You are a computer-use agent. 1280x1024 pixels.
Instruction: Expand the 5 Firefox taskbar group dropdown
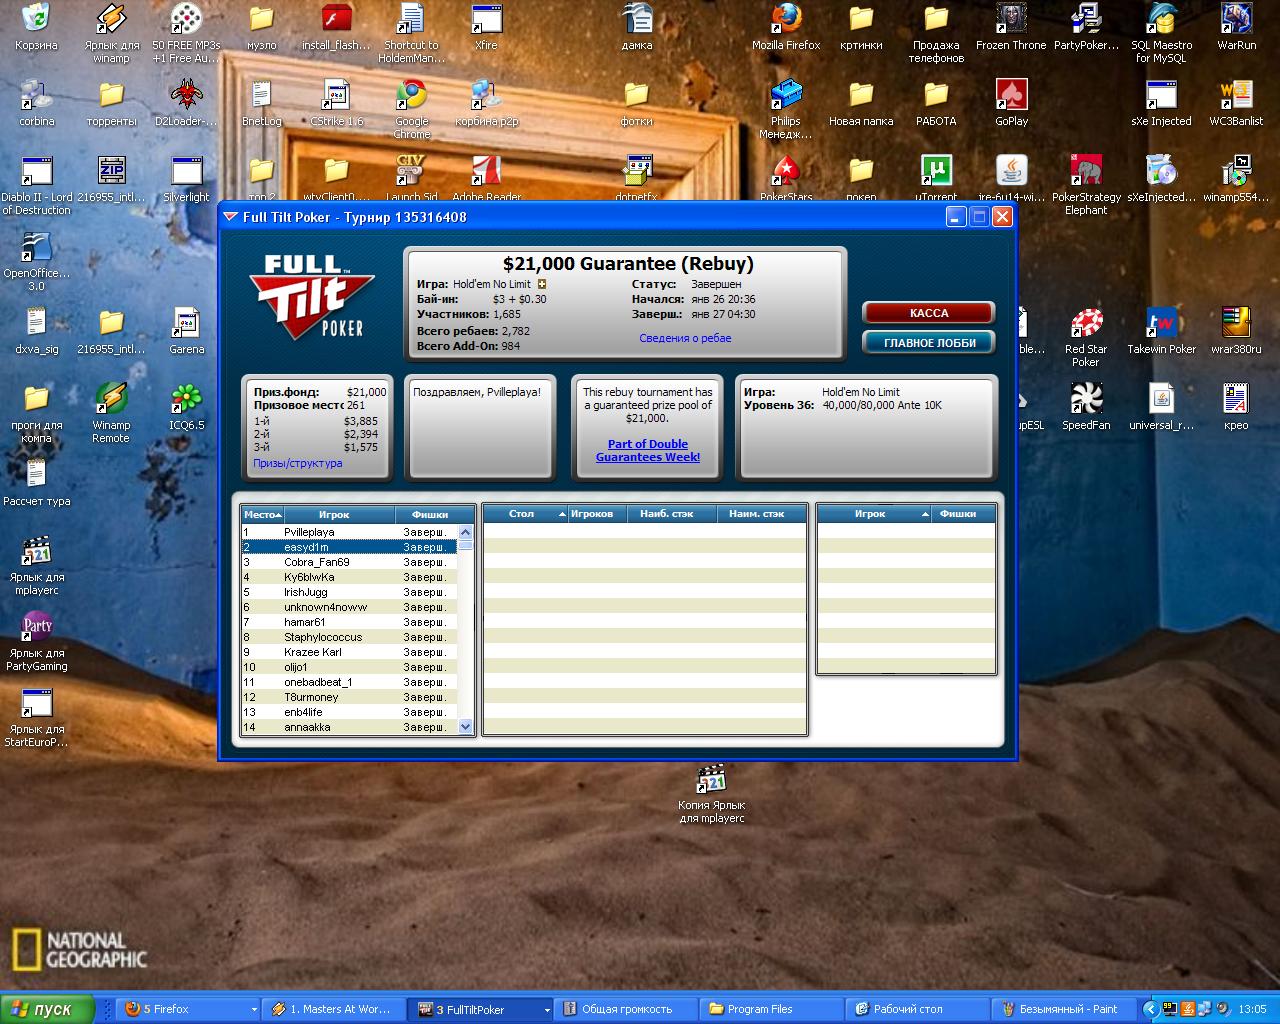tap(254, 1010)
